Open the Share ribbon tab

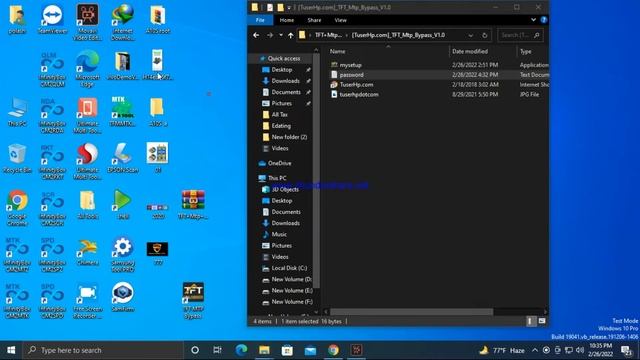tap(314, 20)
